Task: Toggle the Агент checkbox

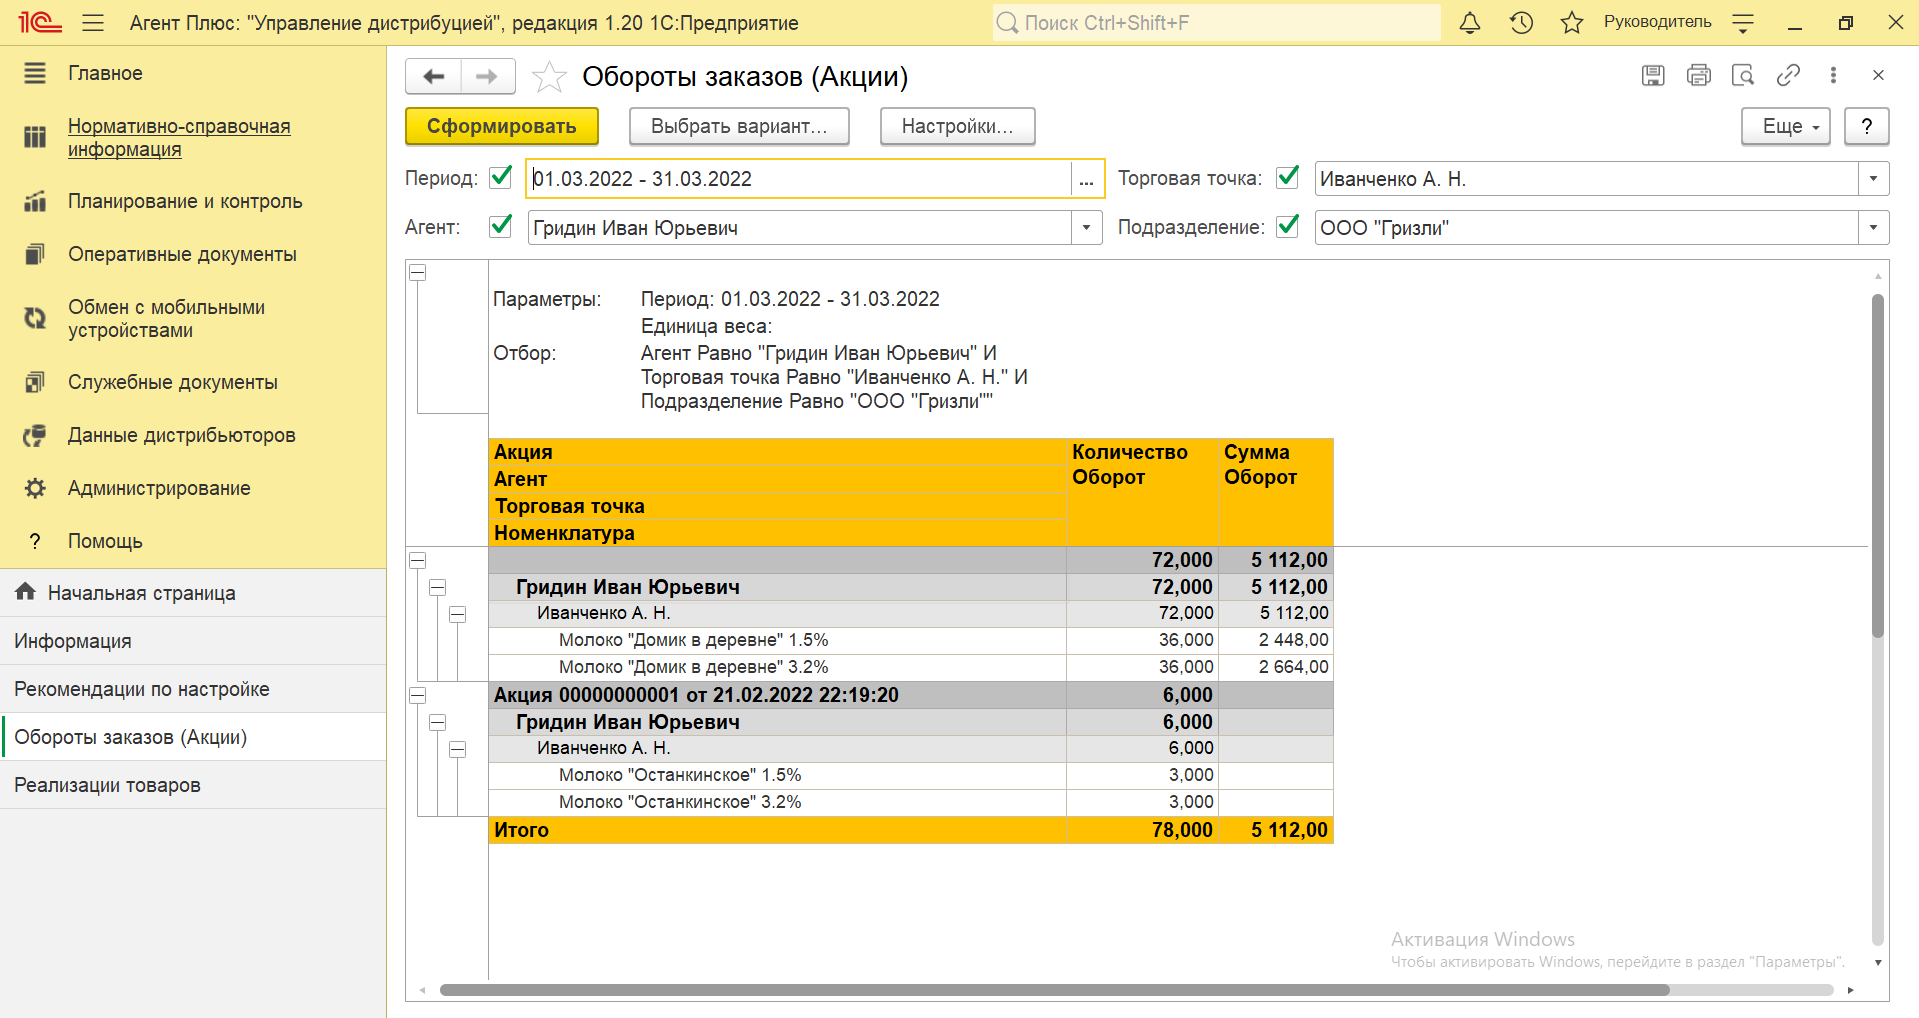Action: click(x=501, y=227)
